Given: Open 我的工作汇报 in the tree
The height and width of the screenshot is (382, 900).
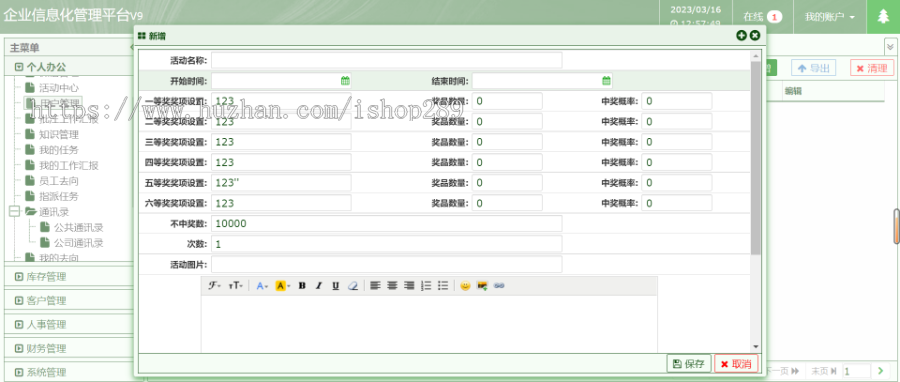Looking at the screenshot, I should pos(69,166).
